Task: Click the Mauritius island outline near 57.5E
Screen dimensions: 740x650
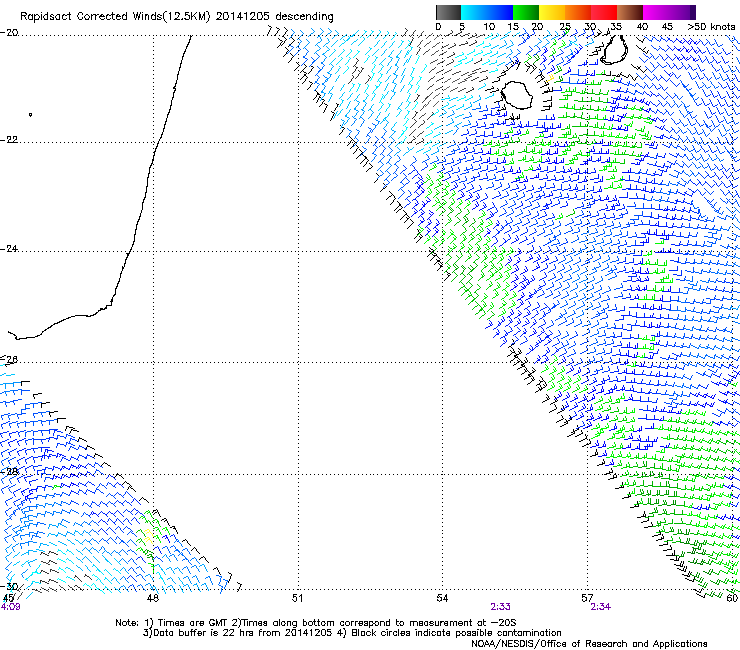Action: pyautogui.click(x=614, y=49)
